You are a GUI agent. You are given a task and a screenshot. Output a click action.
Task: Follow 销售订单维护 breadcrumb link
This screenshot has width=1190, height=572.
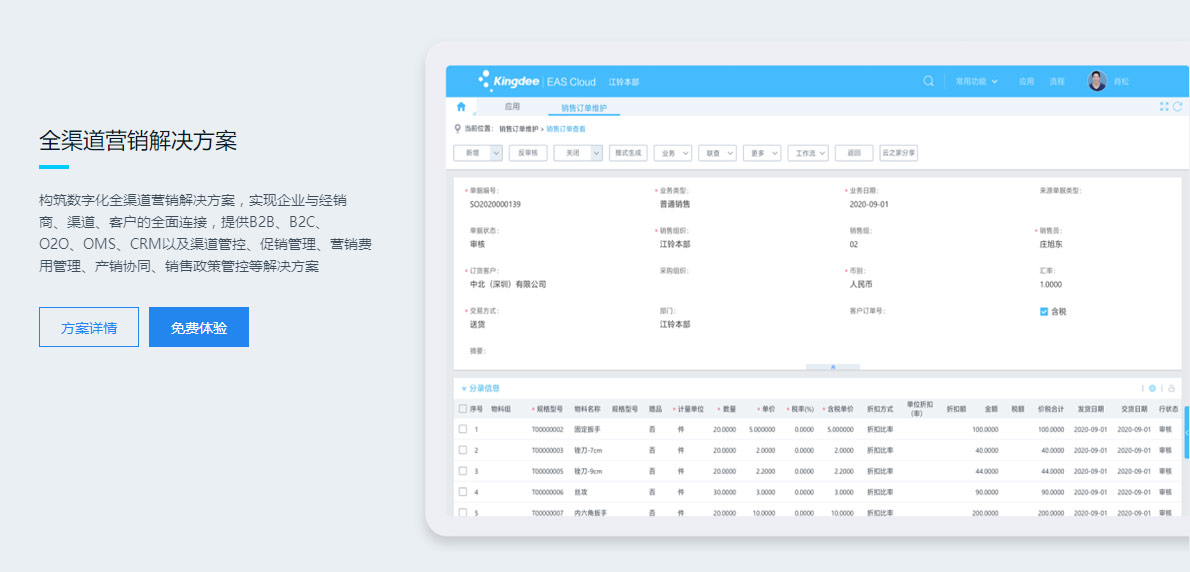pos(519,129)
